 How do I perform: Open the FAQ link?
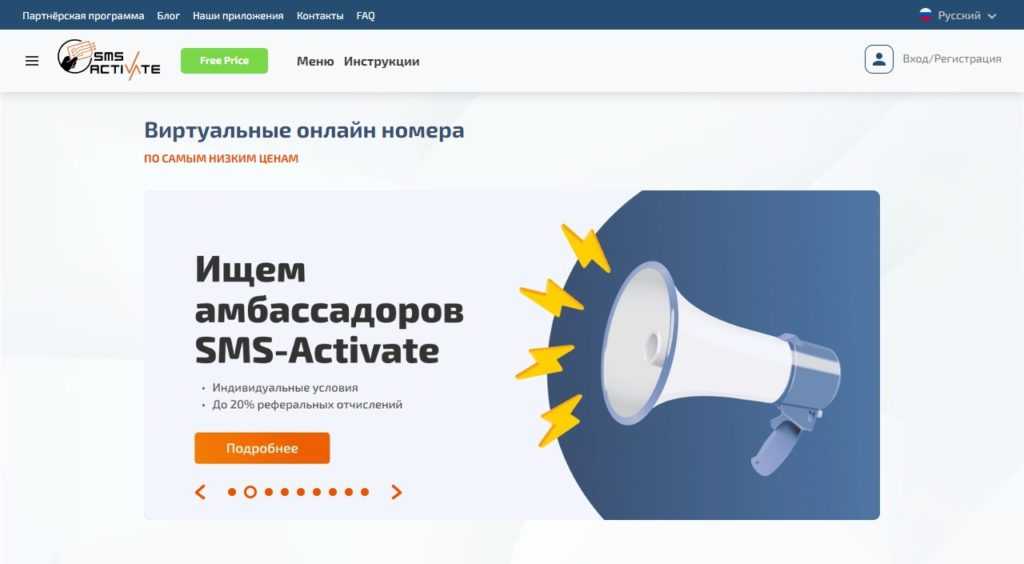click(366, 16)
